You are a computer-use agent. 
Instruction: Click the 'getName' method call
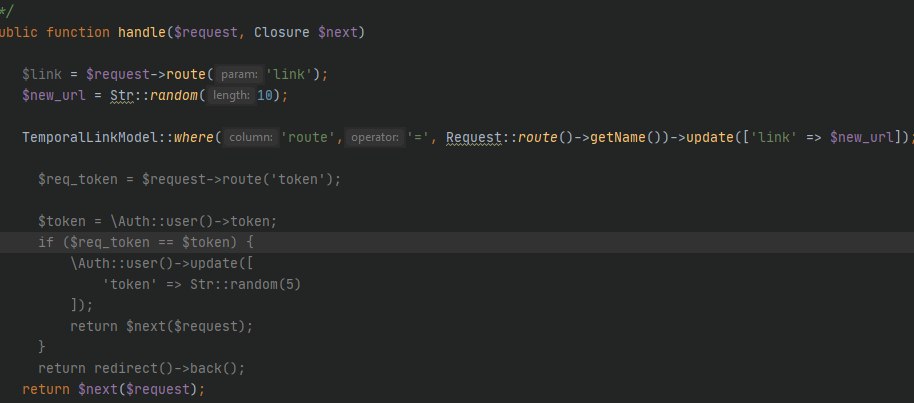[x=618, y=138]
